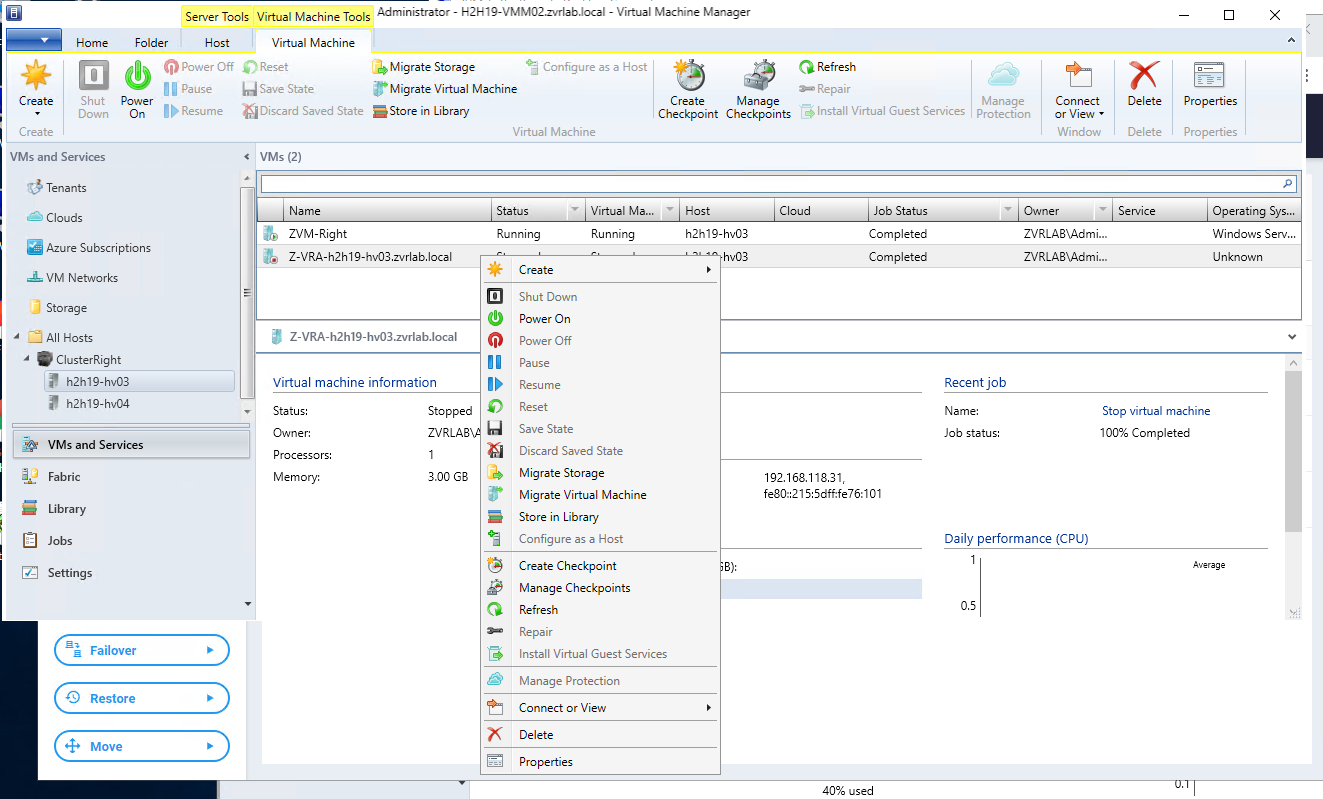The image size is (1323, 799).
Task: Choose Refresh from the context menu
Action: [x=600, y=610]
